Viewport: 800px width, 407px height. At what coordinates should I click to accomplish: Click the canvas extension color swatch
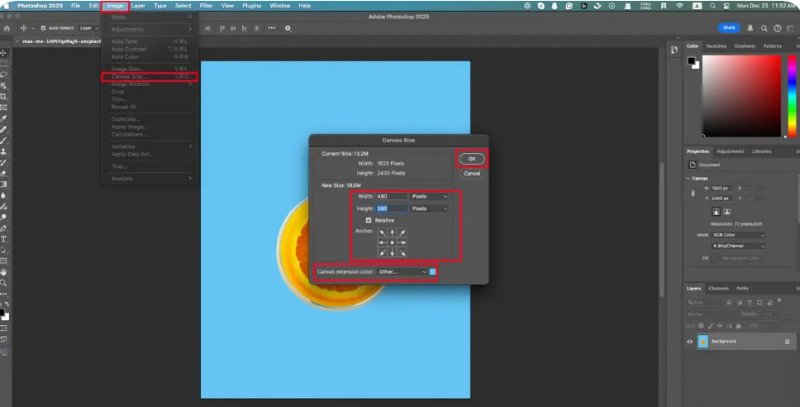click(x=433, y=272)
